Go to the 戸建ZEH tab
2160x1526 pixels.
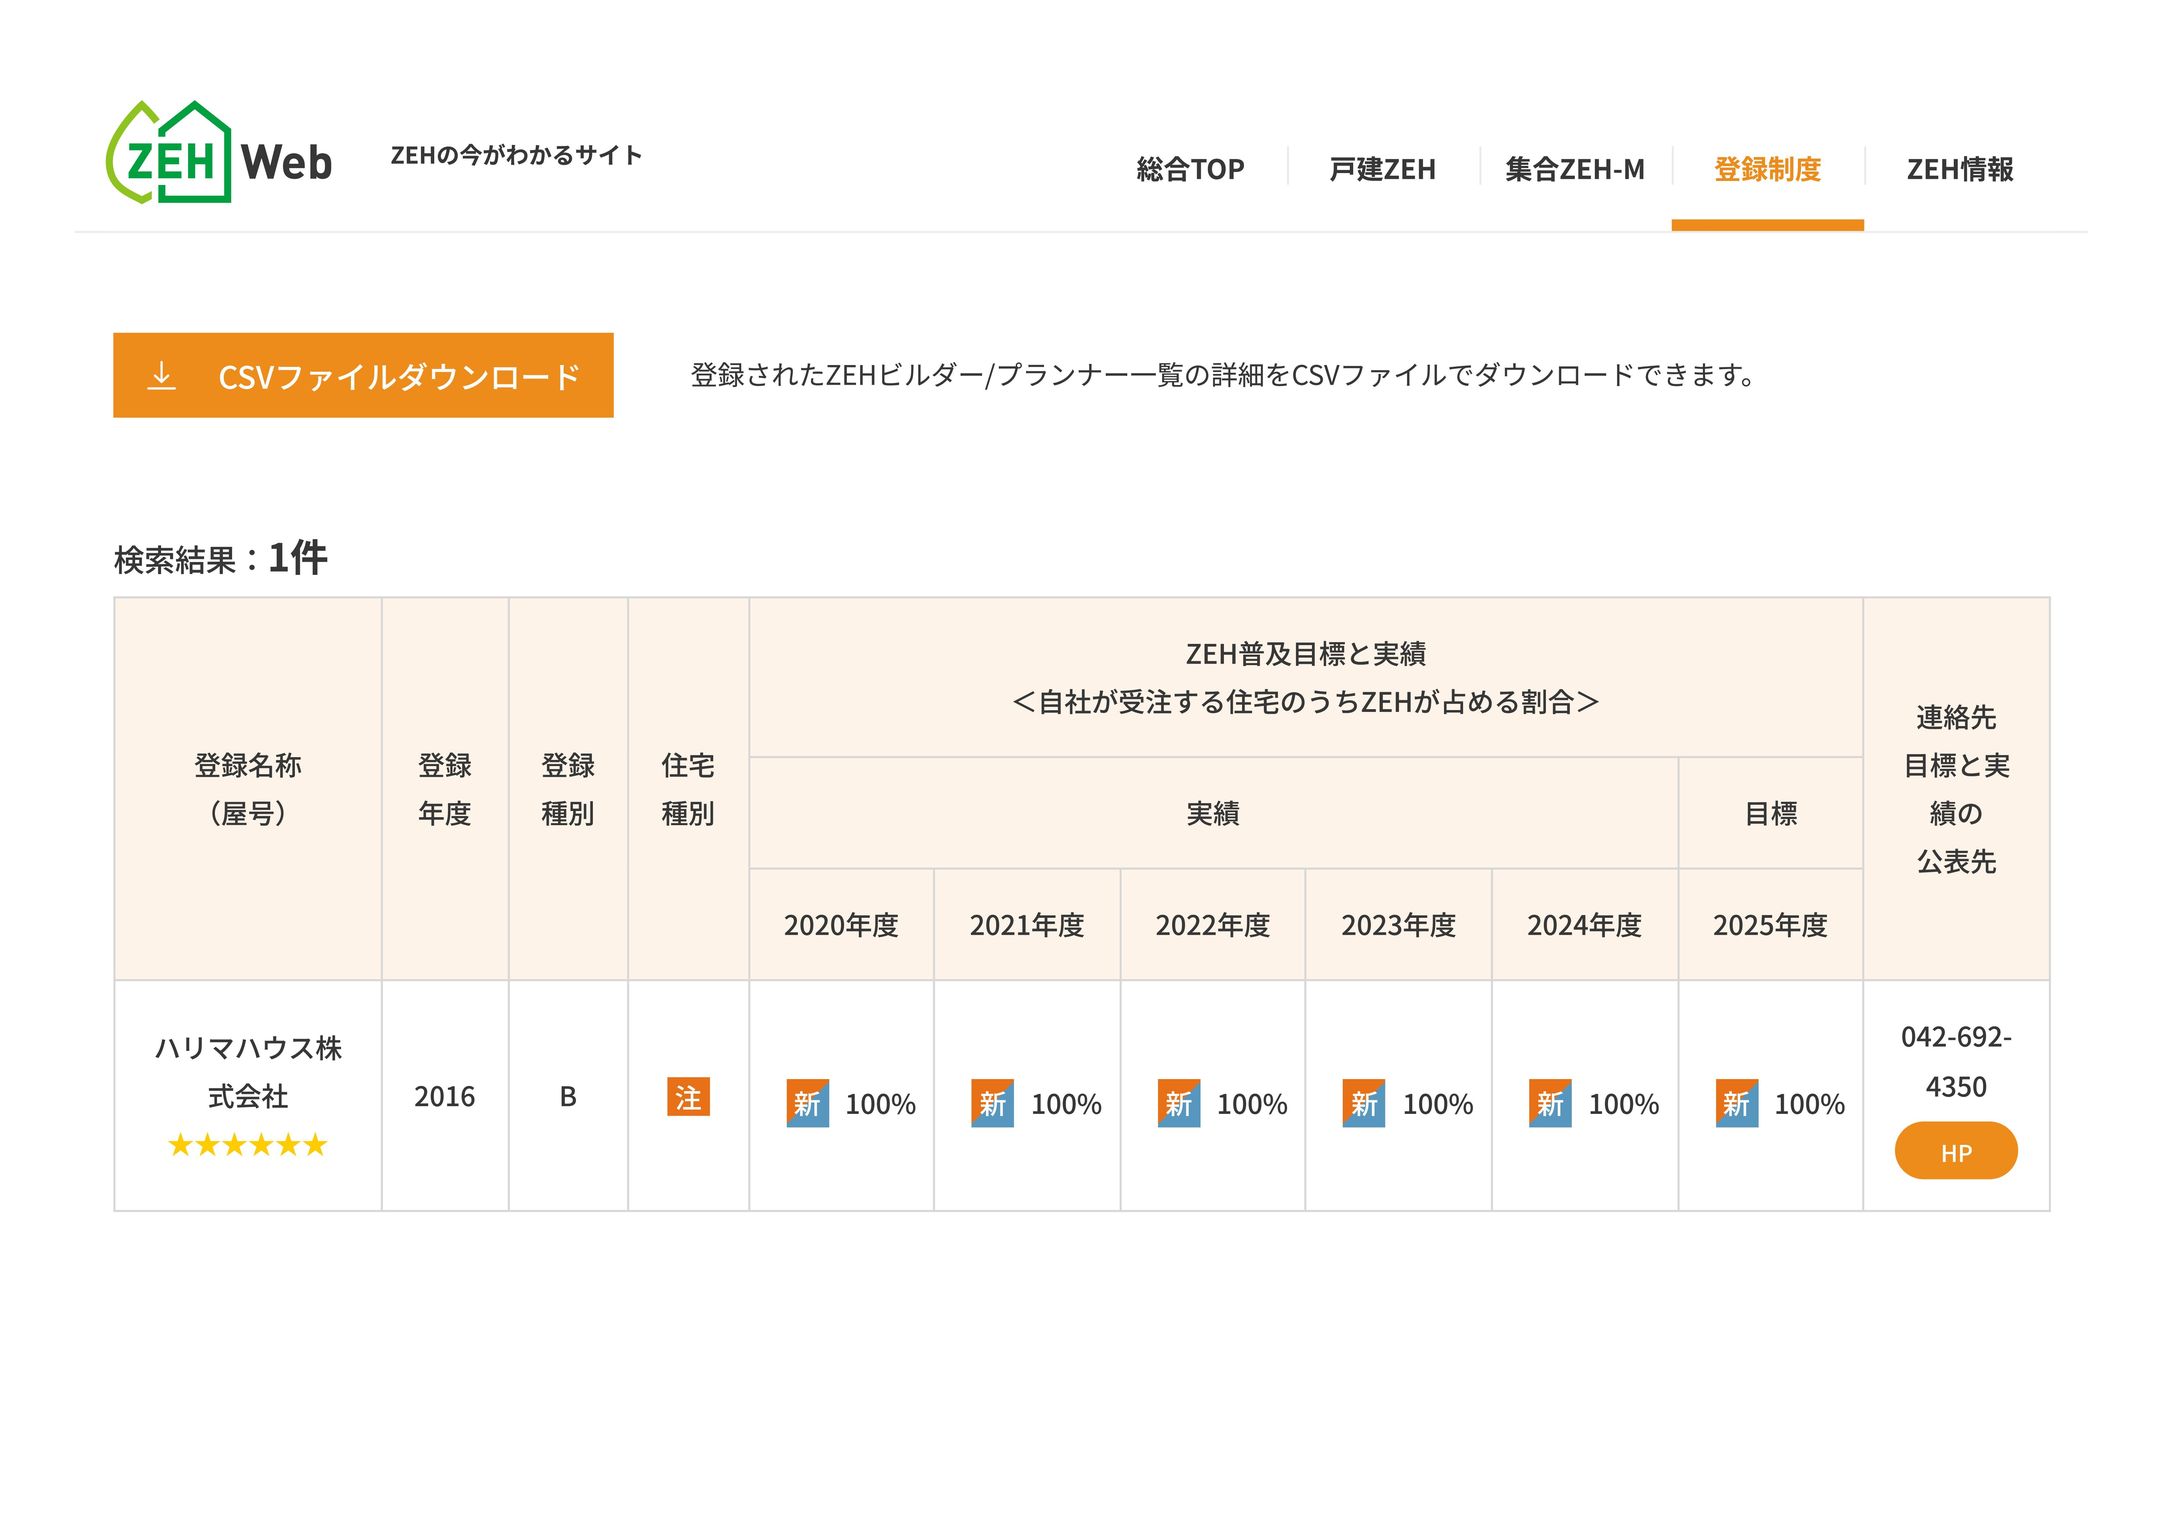pyautogui.click(x=1382, y=169)
